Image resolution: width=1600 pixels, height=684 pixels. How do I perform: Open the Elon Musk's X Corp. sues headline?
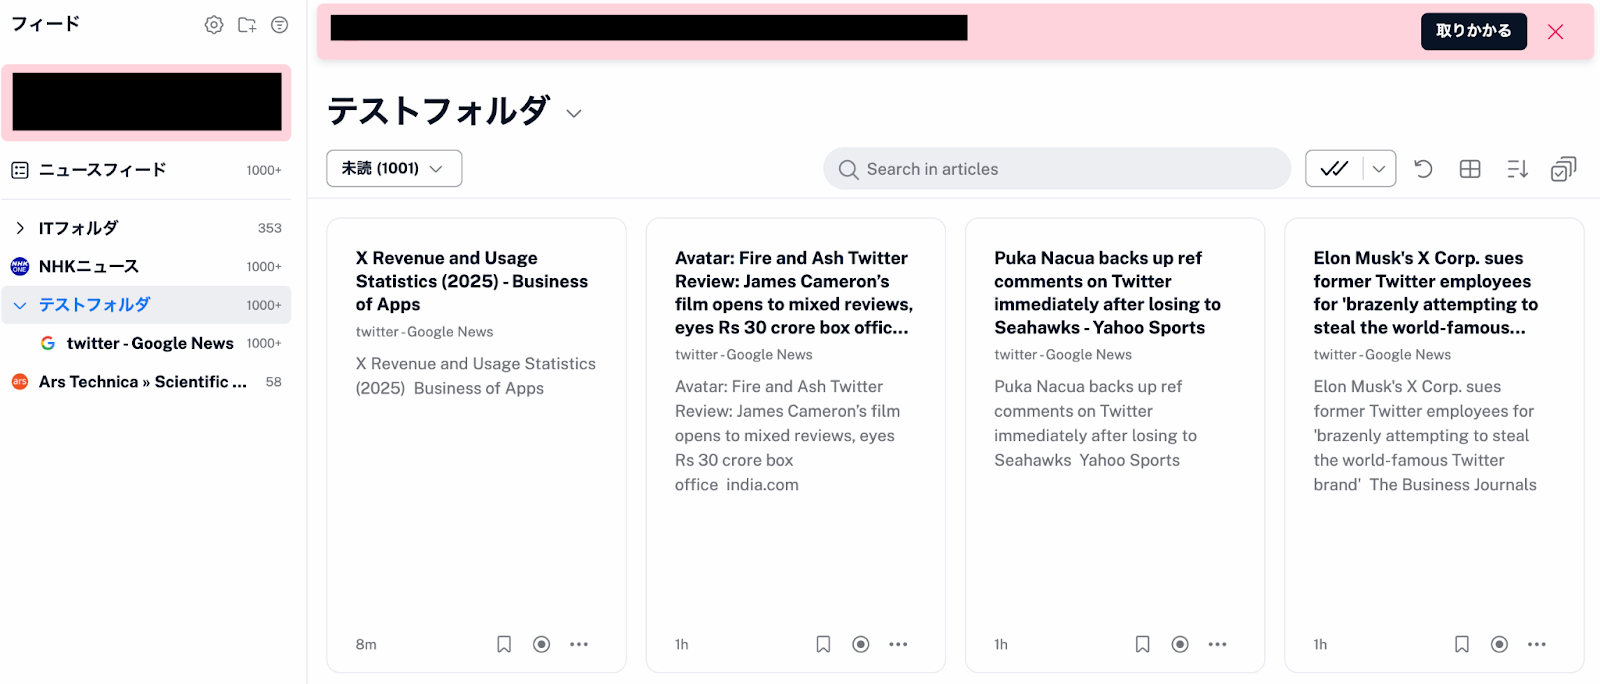(1425, 293)
